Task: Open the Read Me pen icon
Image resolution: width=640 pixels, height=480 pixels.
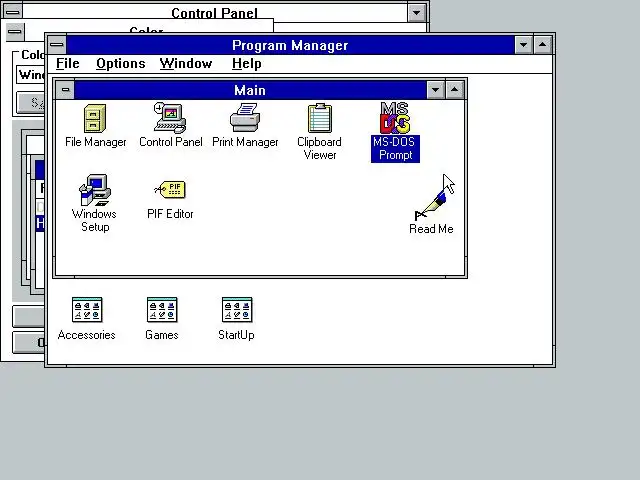Action: [x=431, y=205]
